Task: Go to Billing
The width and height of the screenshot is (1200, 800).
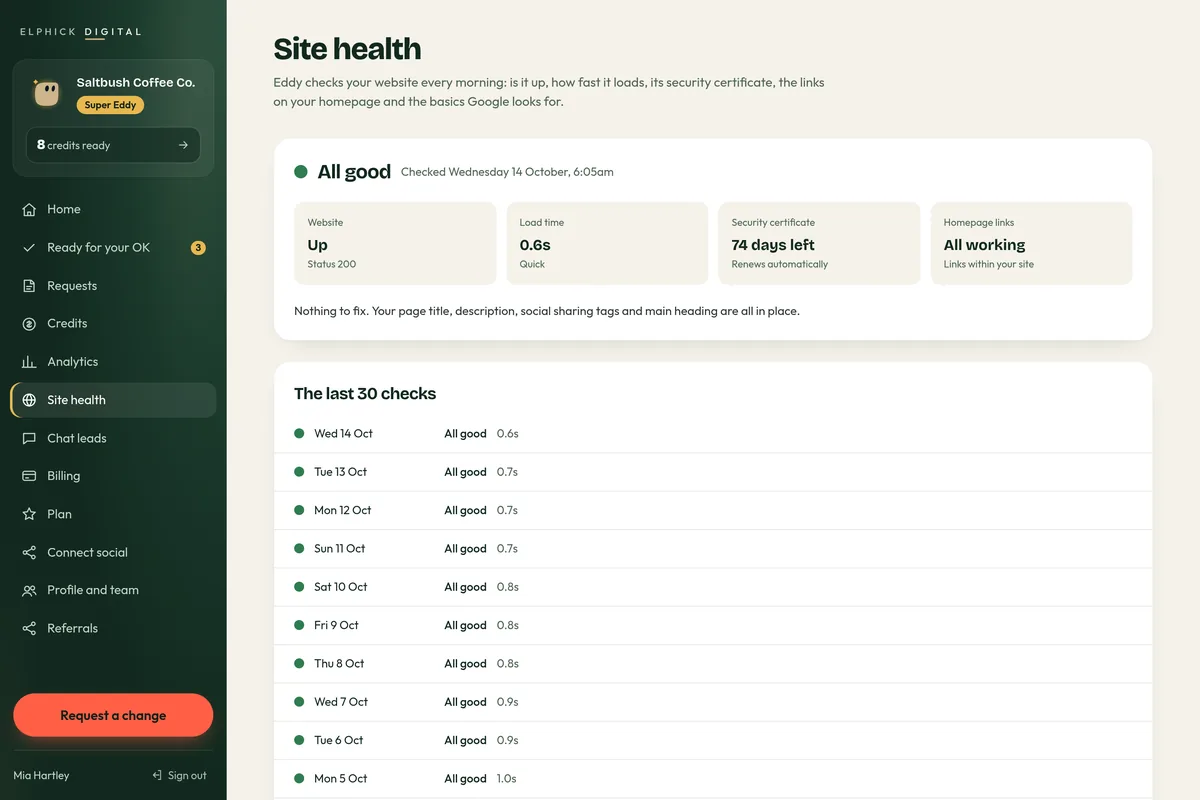Action: [x=113, y=476]
